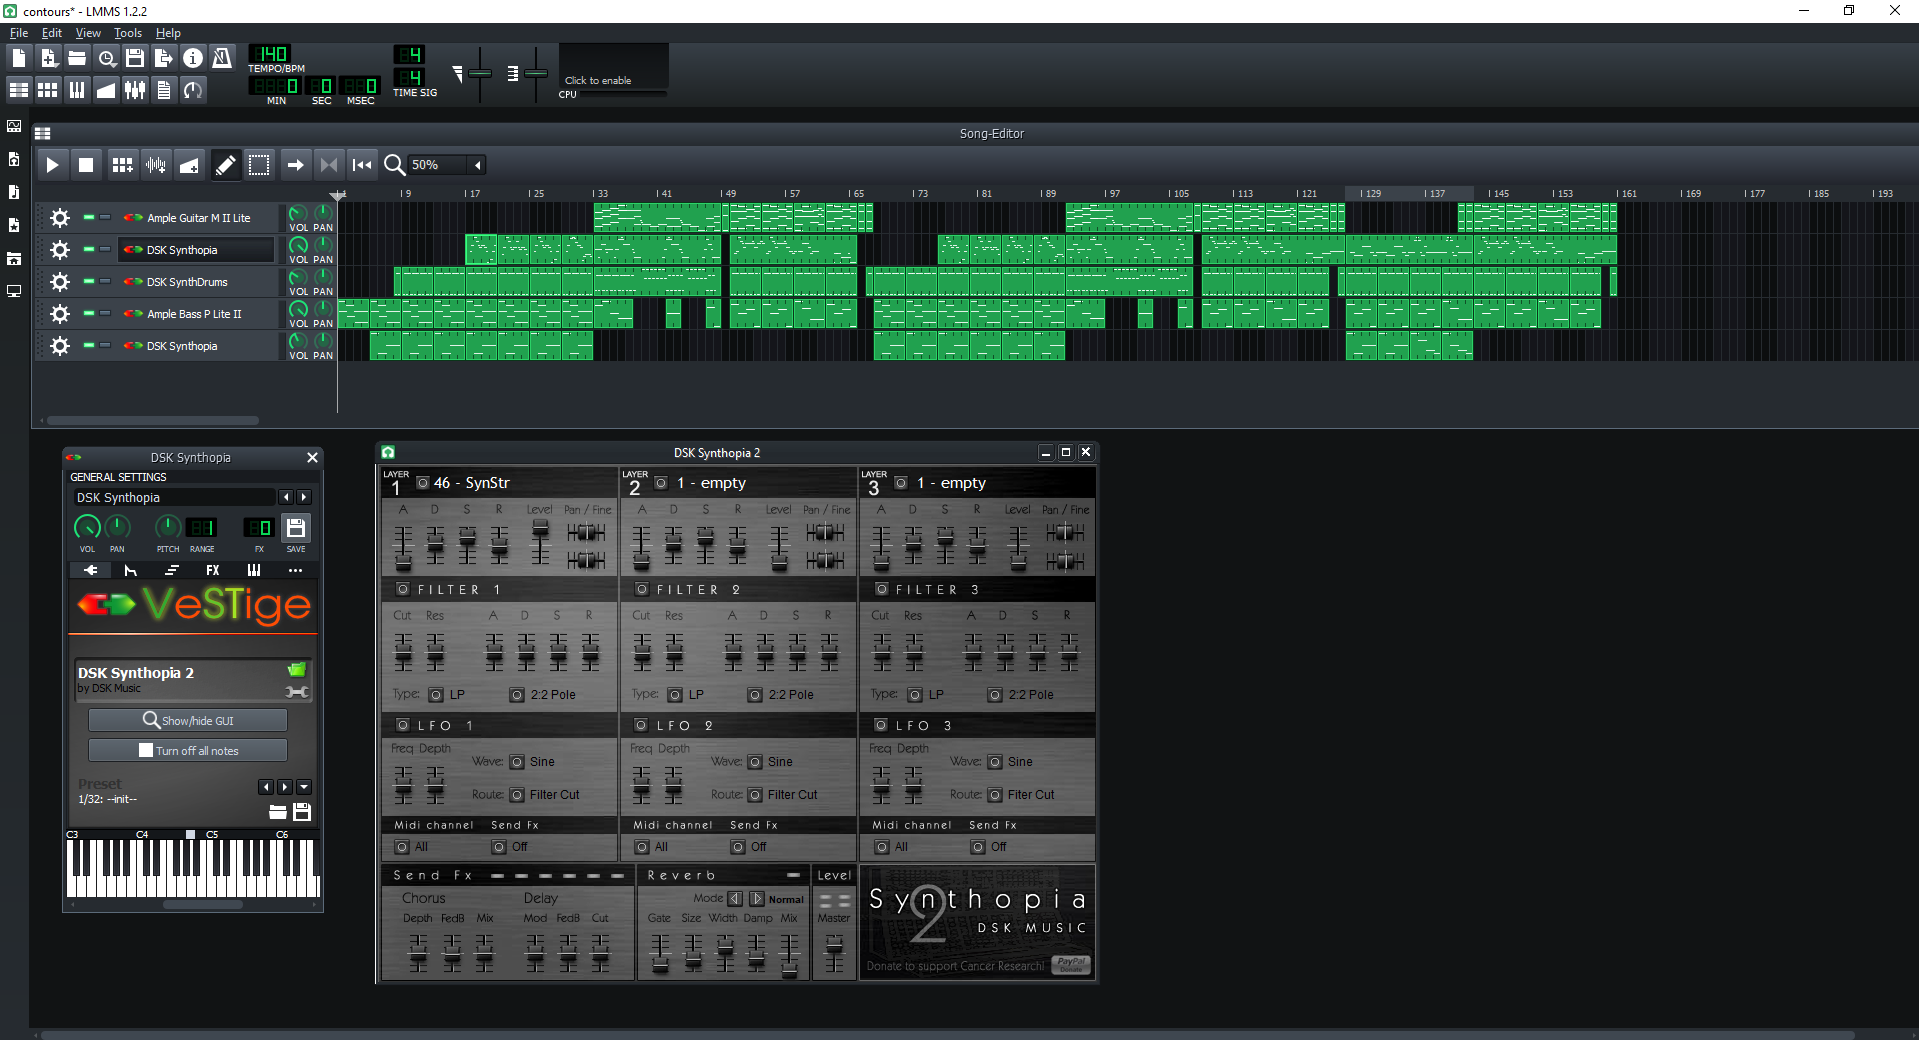
Task: Save instrument settings with SAVE button
Action: (x=296, y=528)
